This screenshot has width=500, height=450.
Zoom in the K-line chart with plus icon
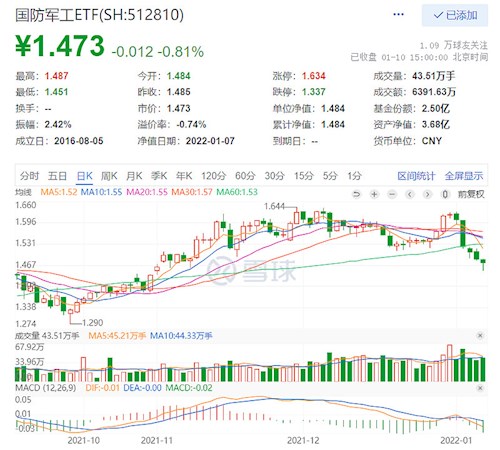tap(374, 194)
